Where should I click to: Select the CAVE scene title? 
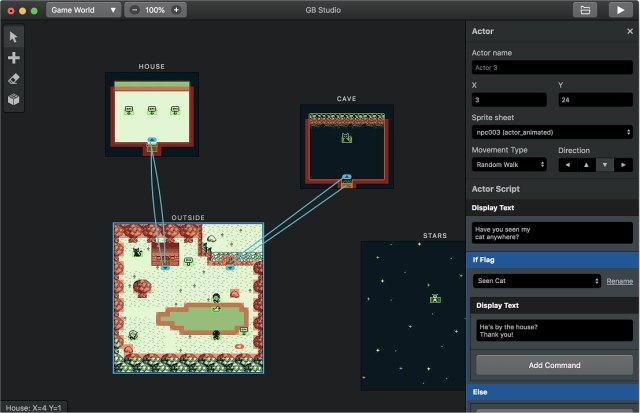click(347, 99)
